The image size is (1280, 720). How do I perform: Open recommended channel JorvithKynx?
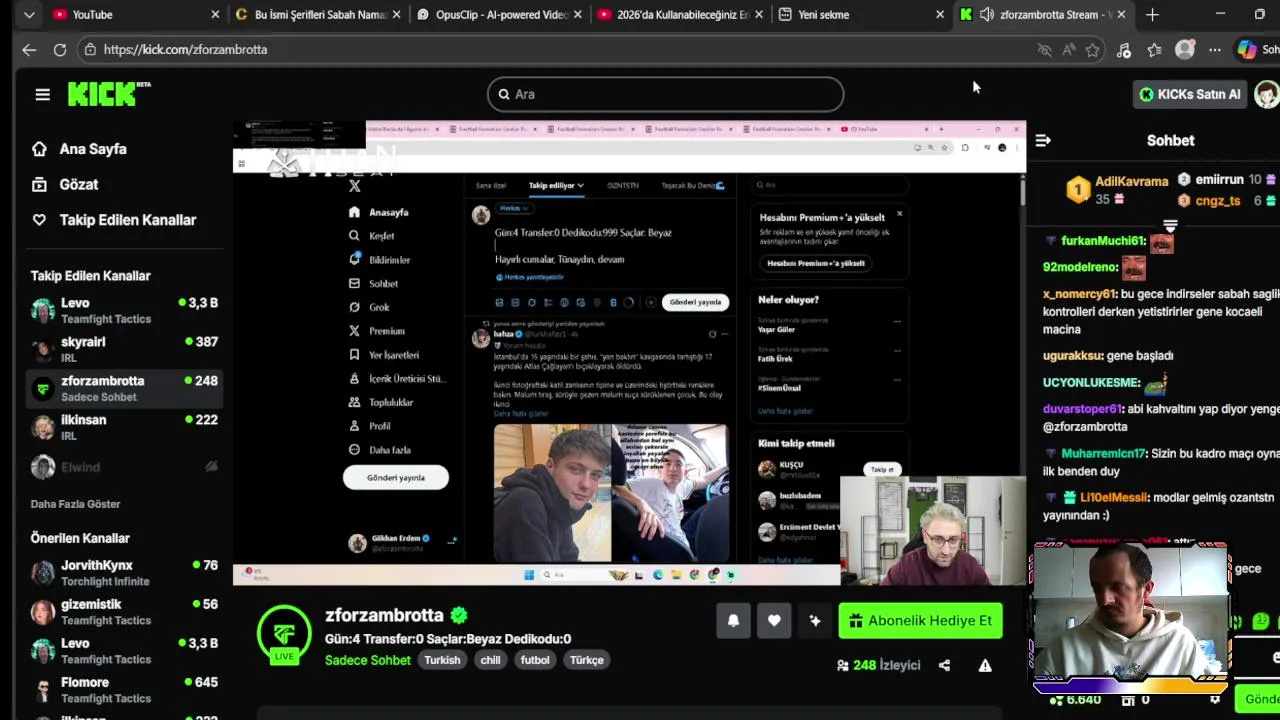click(125, 573)
